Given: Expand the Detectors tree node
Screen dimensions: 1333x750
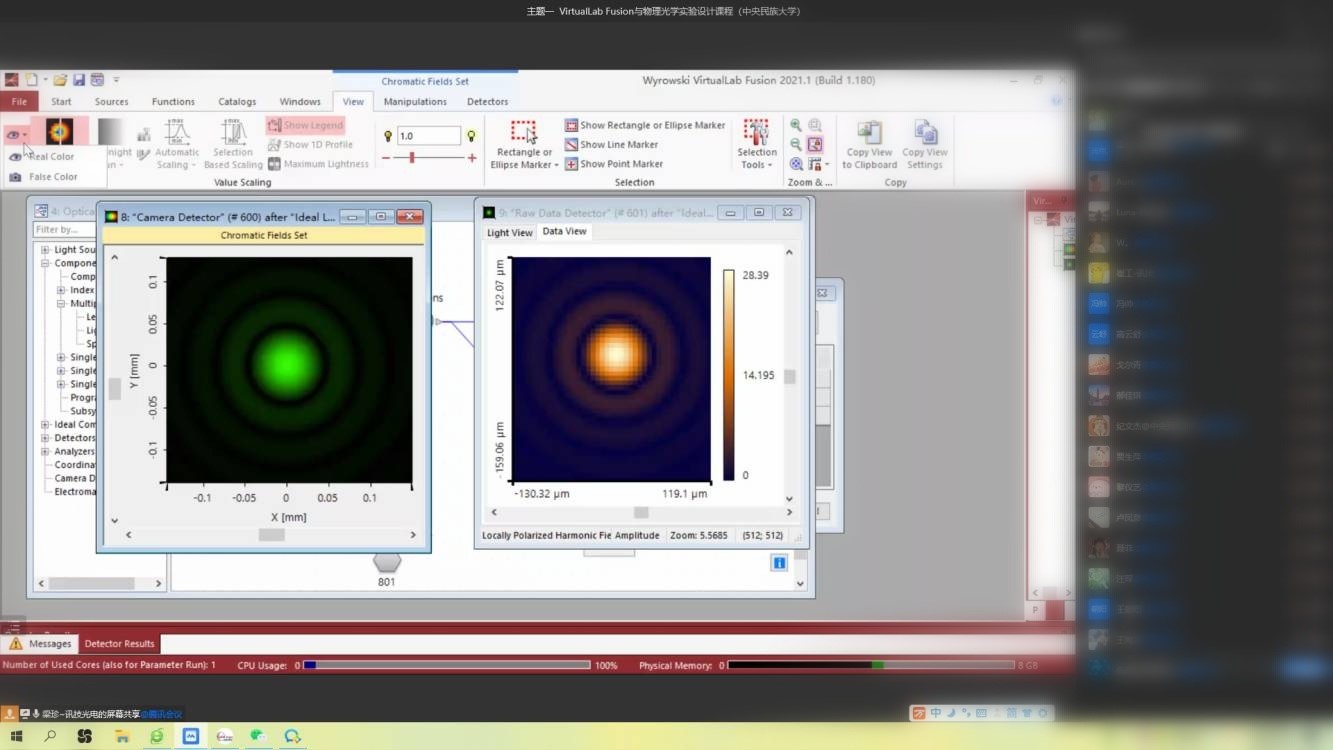Looking at the screenshot, I should (x=45, y=438).
